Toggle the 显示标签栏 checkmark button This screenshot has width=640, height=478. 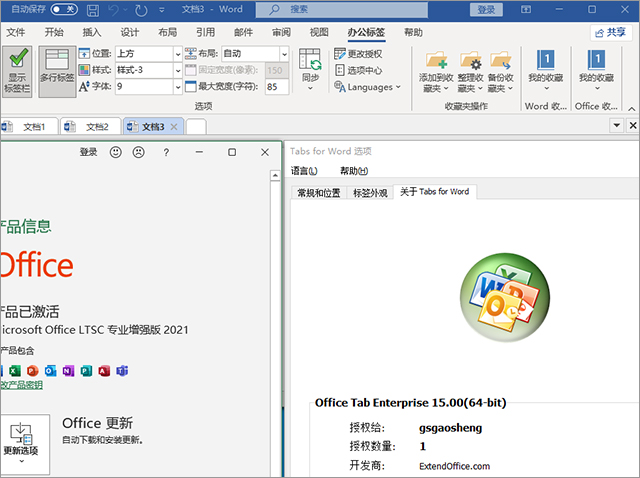point(17,71)
